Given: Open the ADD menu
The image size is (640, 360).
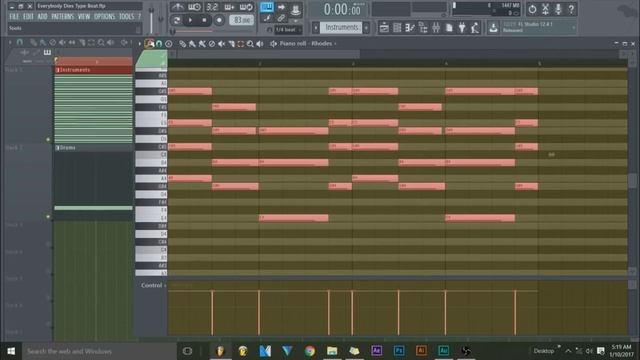Looking at the screenshot, I should point(42,17).
